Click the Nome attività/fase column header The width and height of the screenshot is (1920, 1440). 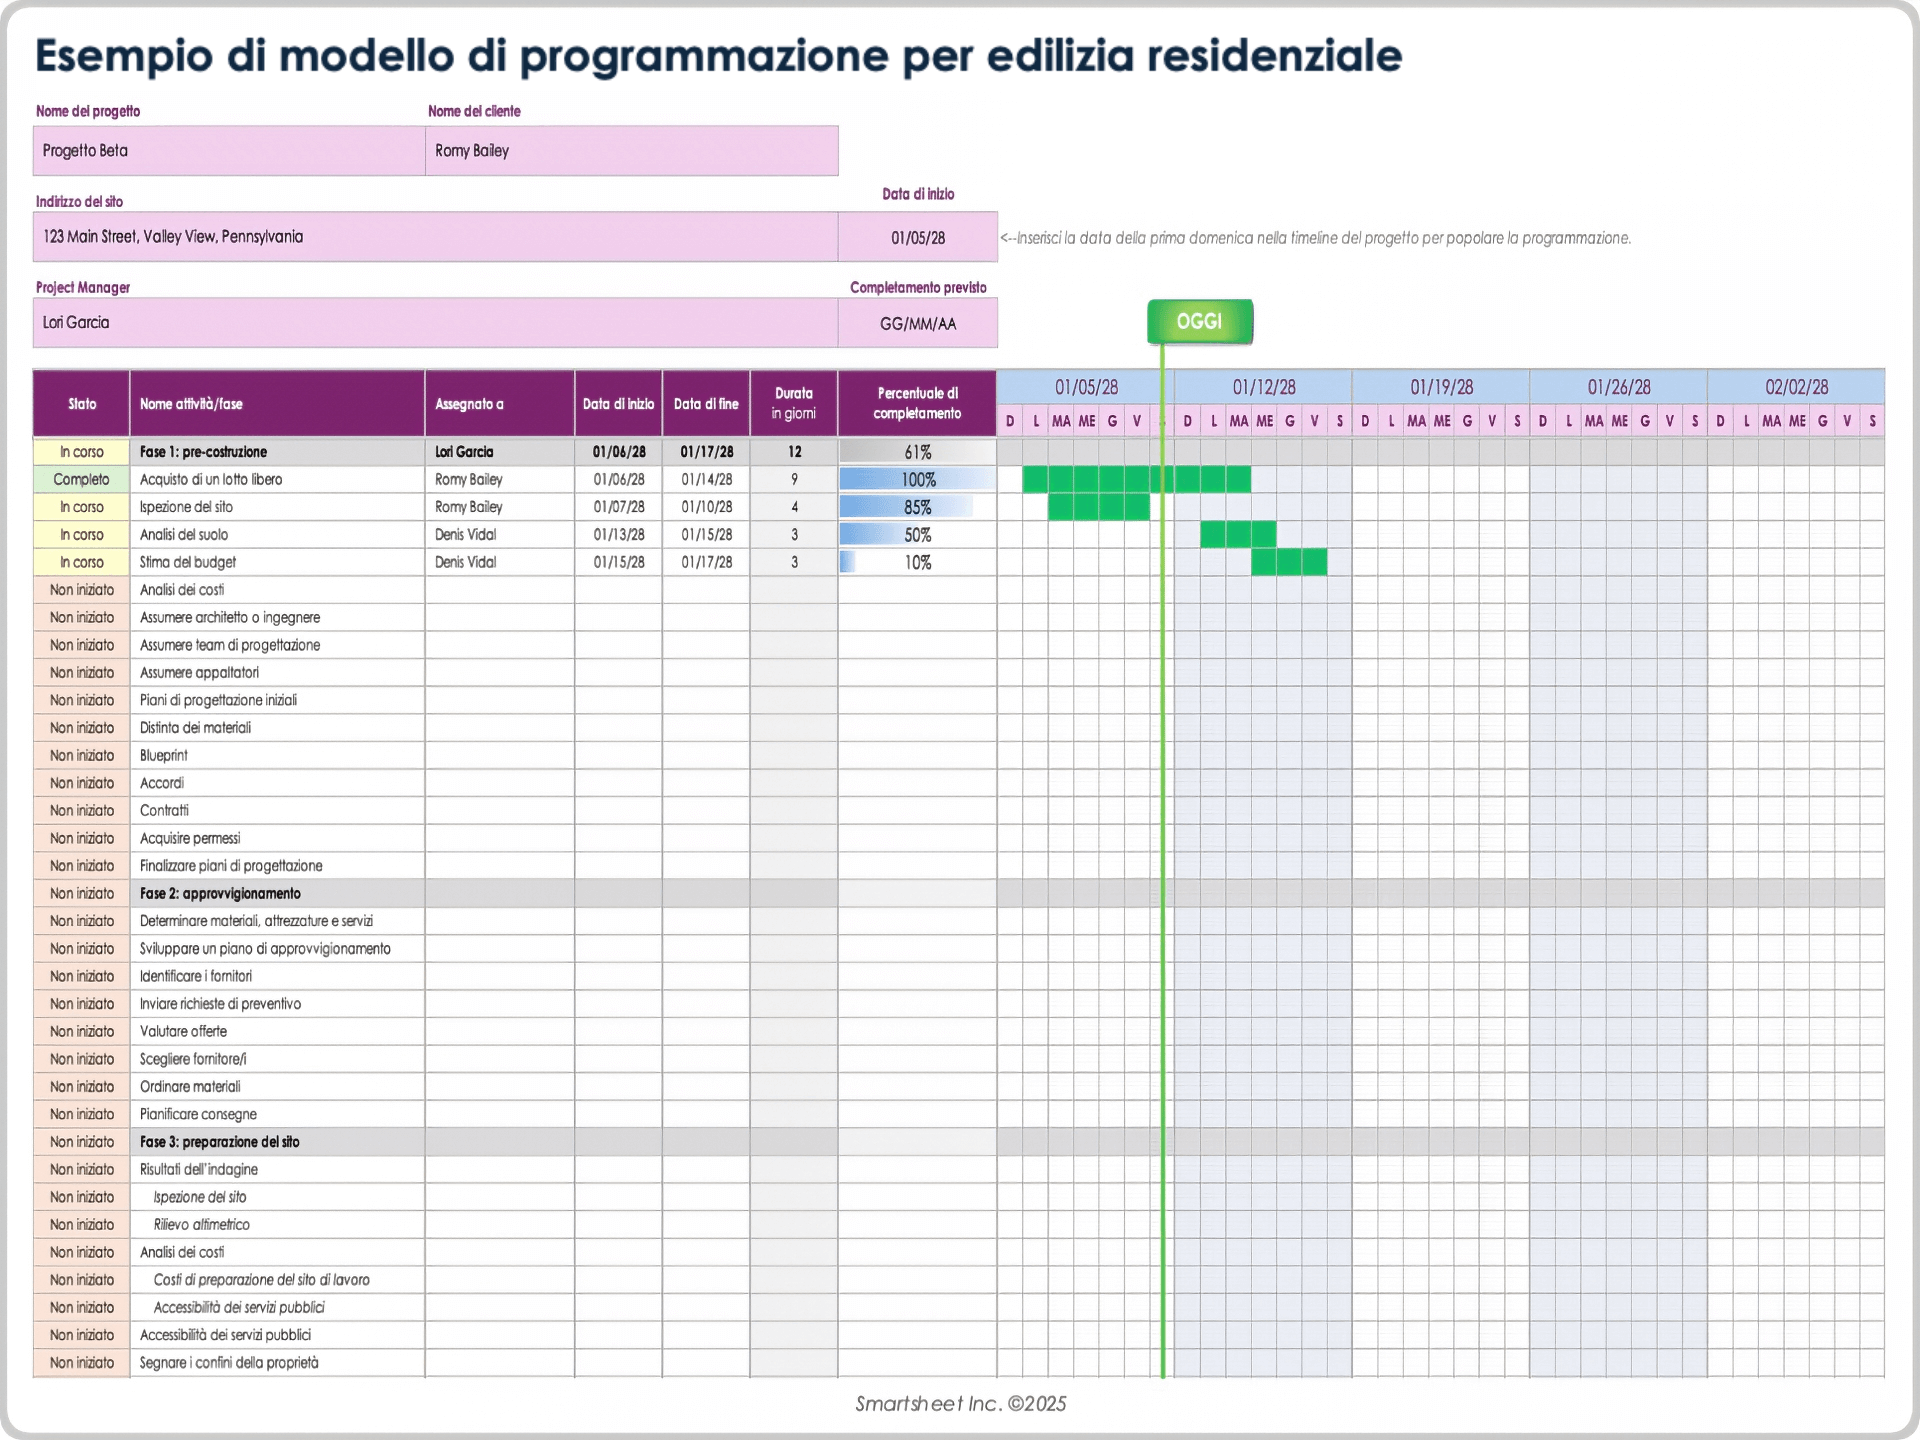point(277,404)
